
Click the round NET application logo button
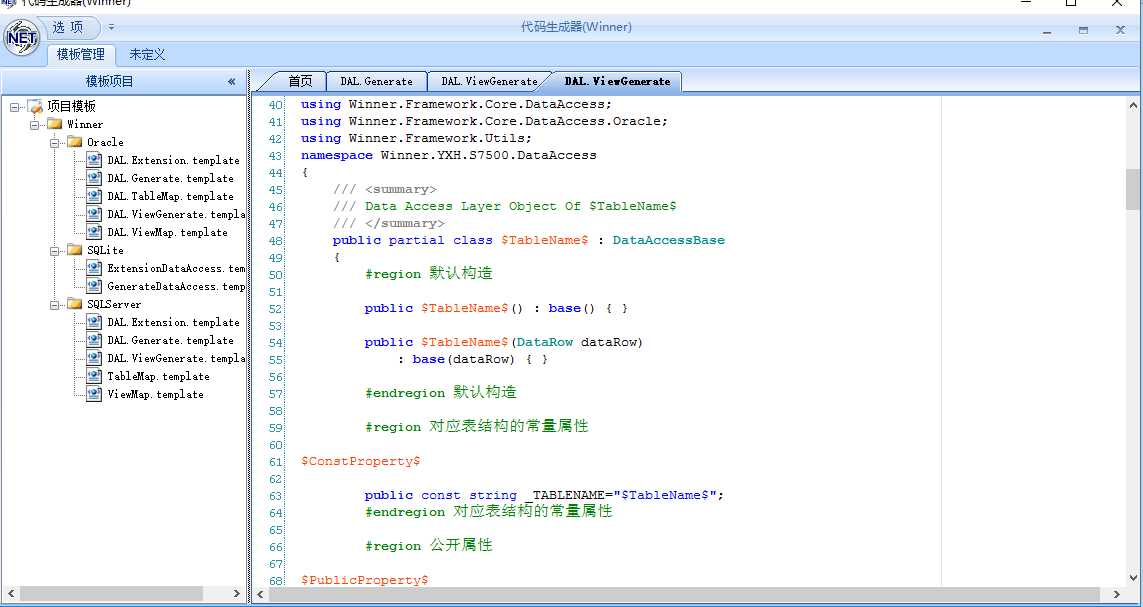pos(22,36)
